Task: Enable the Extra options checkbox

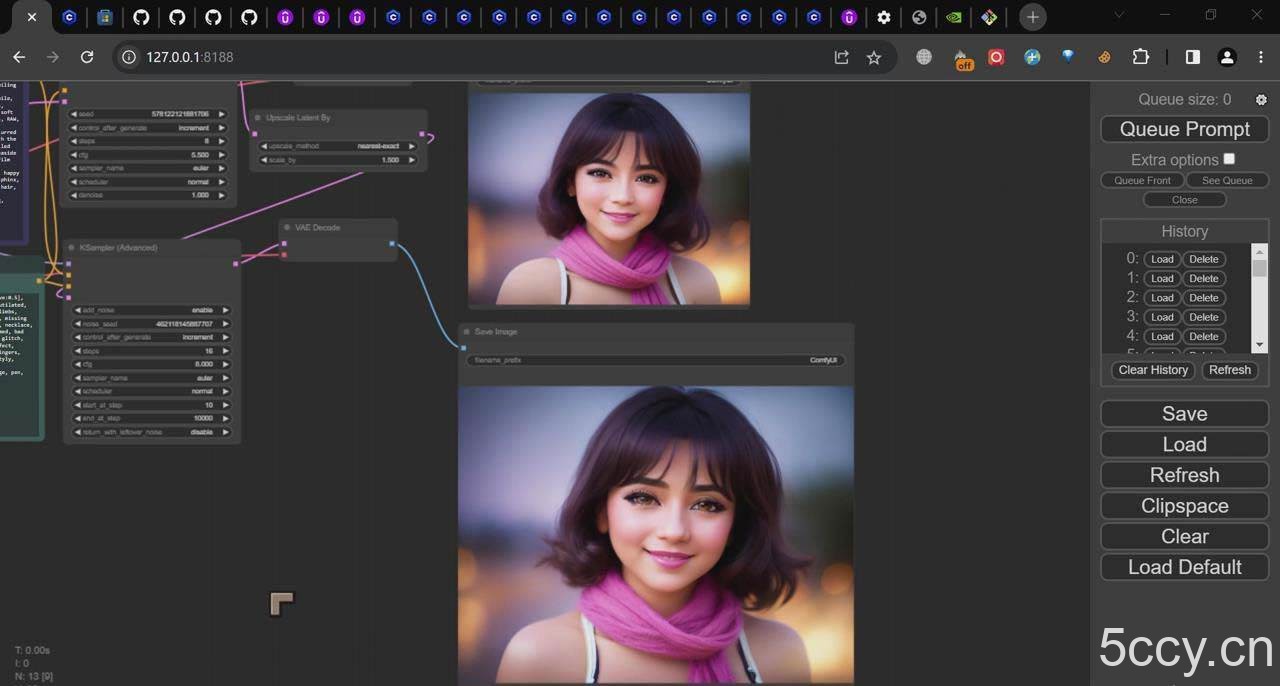Action: click(x=1229, y=159)
